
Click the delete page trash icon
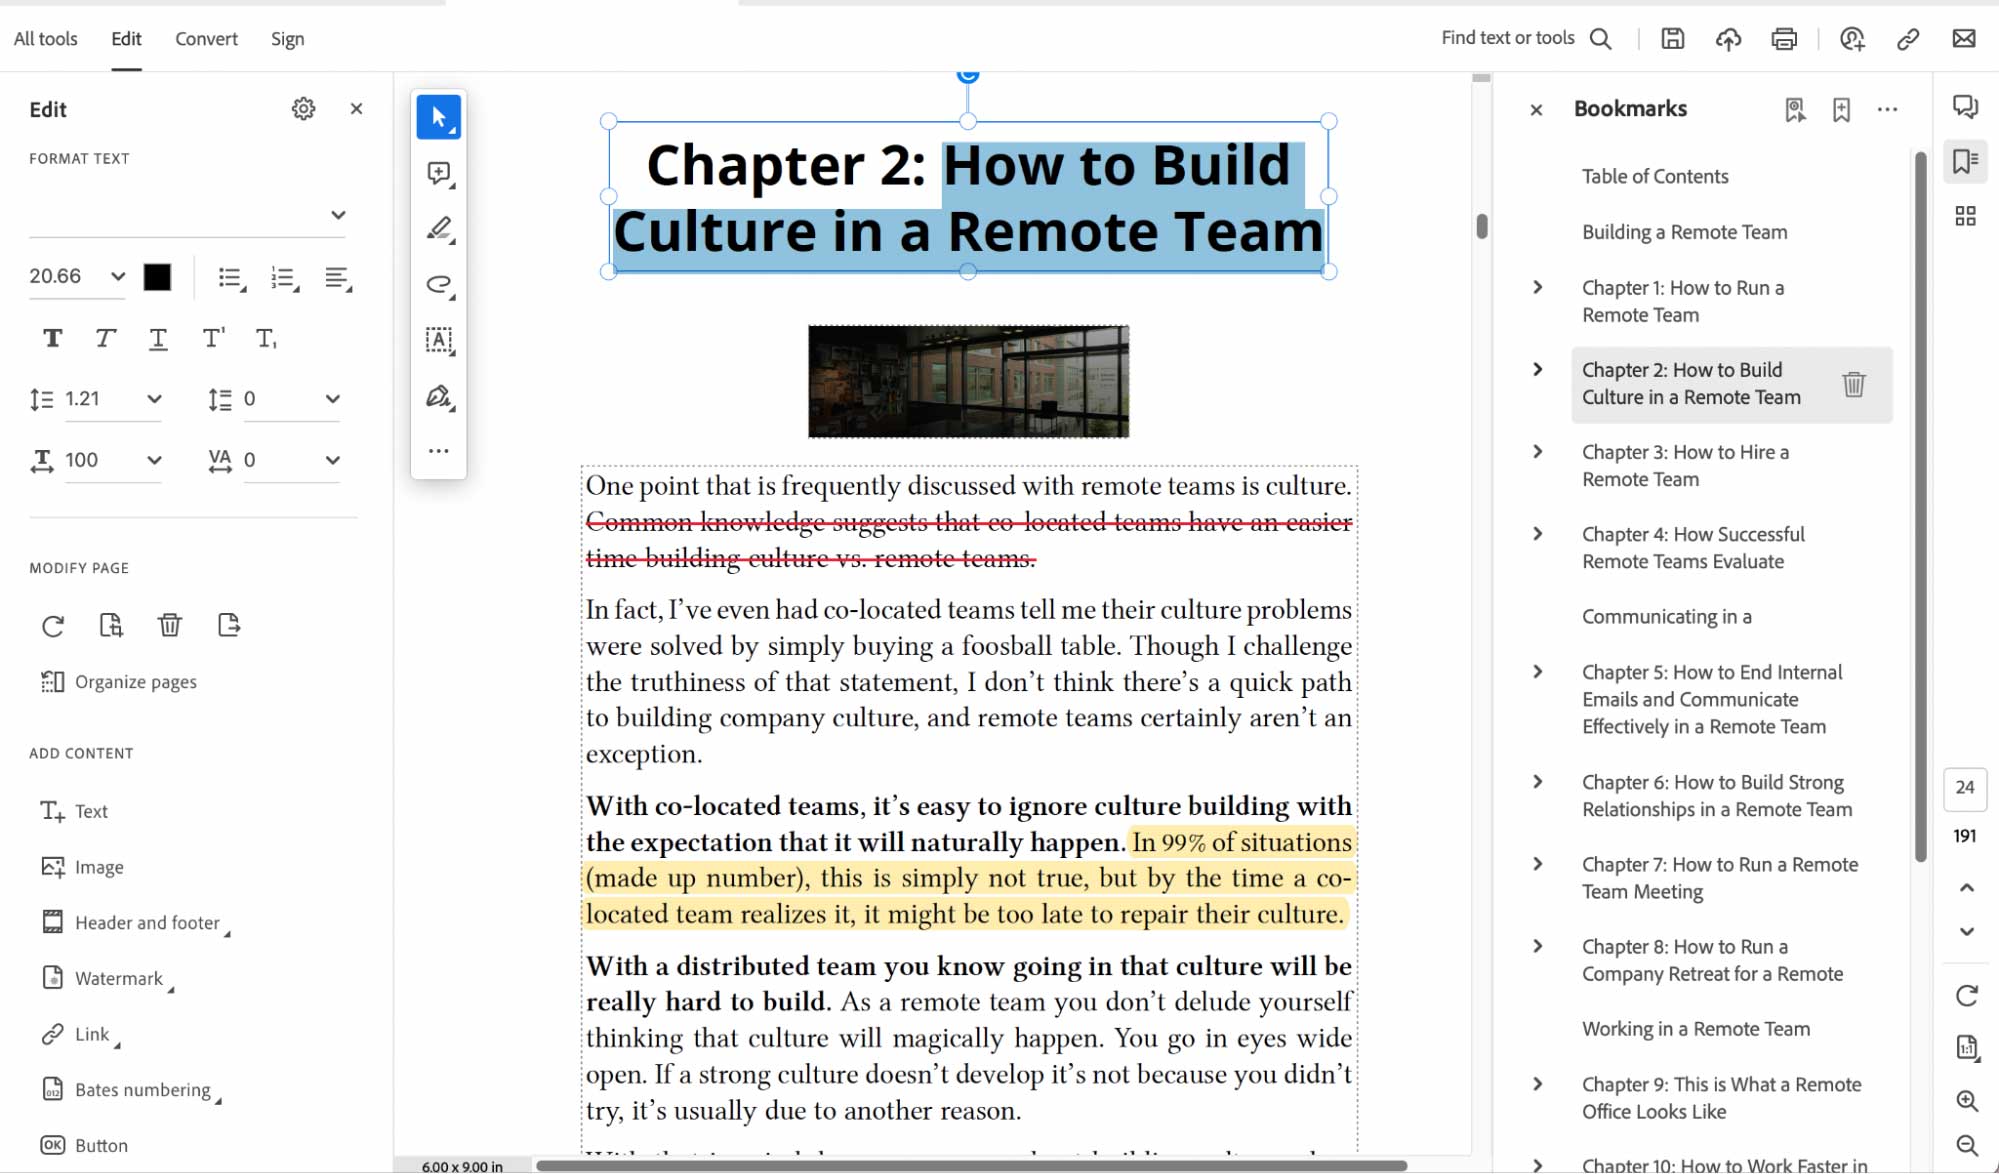pyautogui.click(x=169, y=626)
